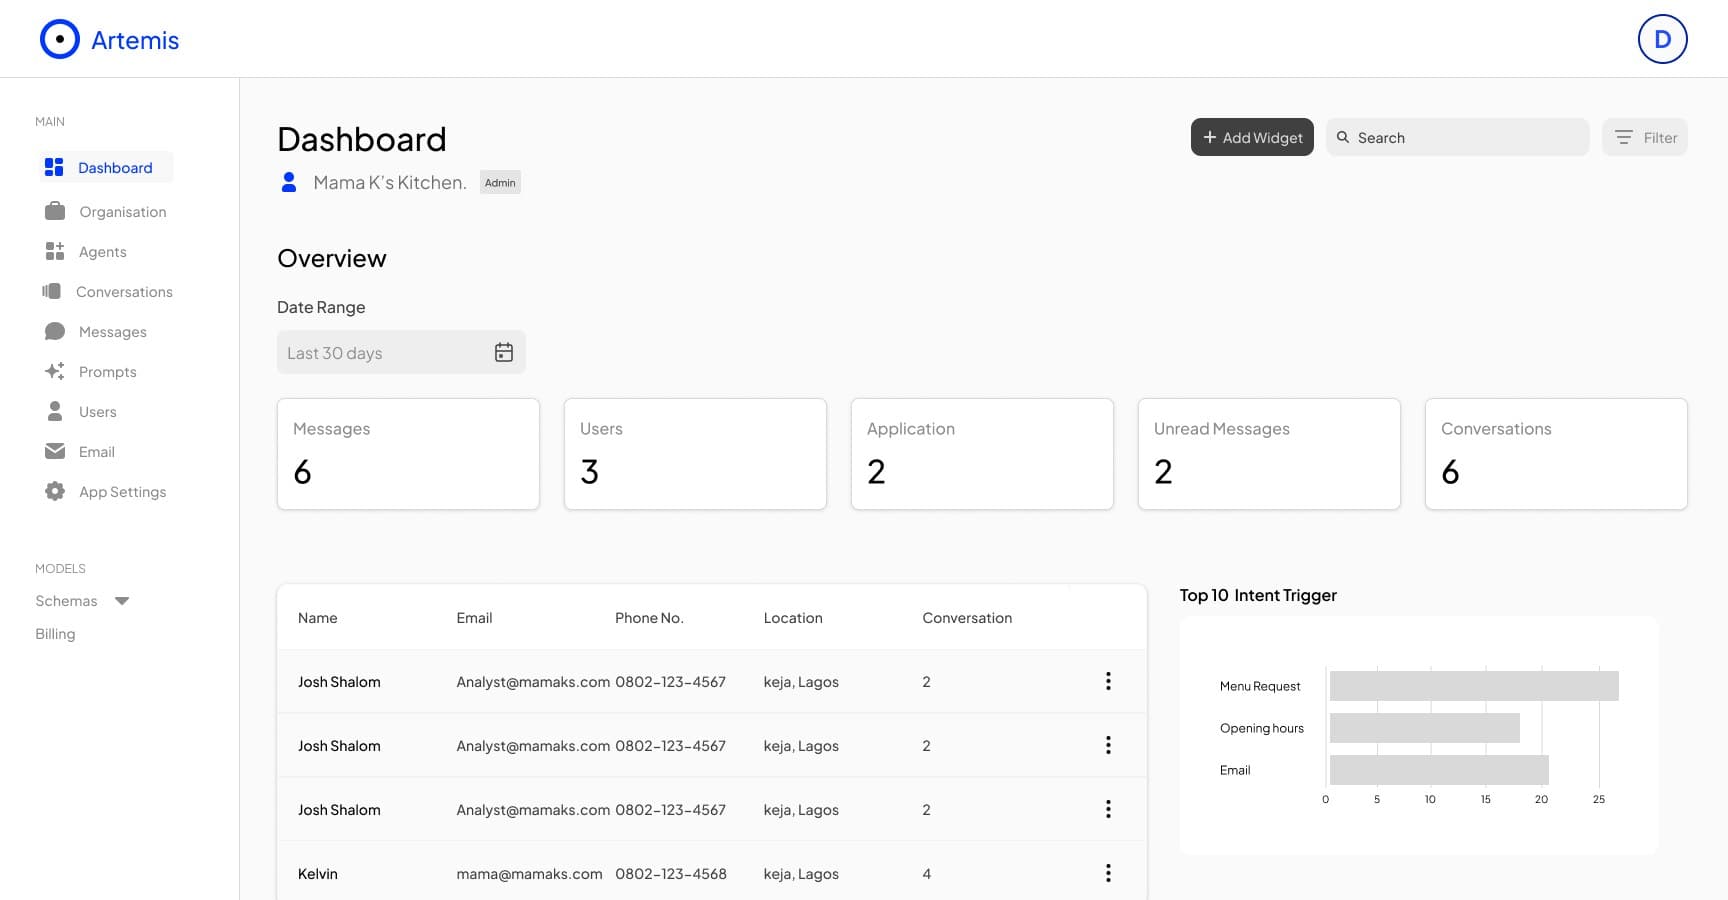Screen dimensions: 1728x900
Task: Click the calendar icon in Date Range field
Action: [x=503, y=352]
